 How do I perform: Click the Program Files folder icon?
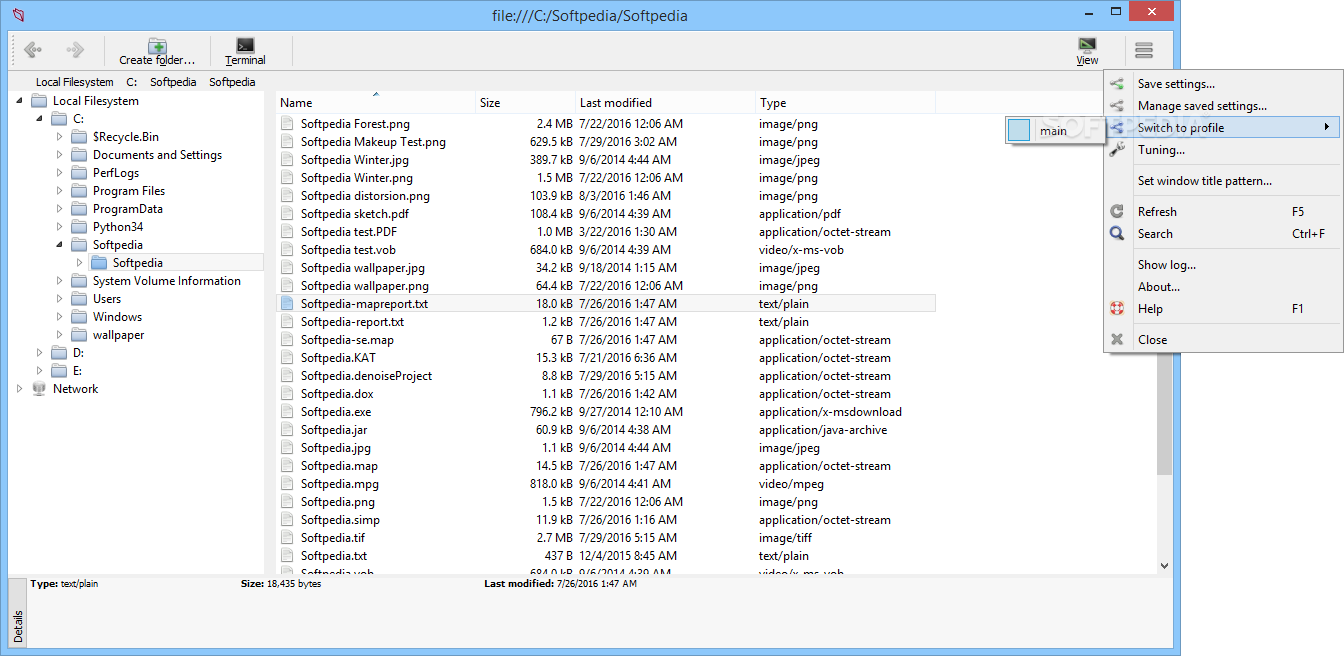pos(80,191)
